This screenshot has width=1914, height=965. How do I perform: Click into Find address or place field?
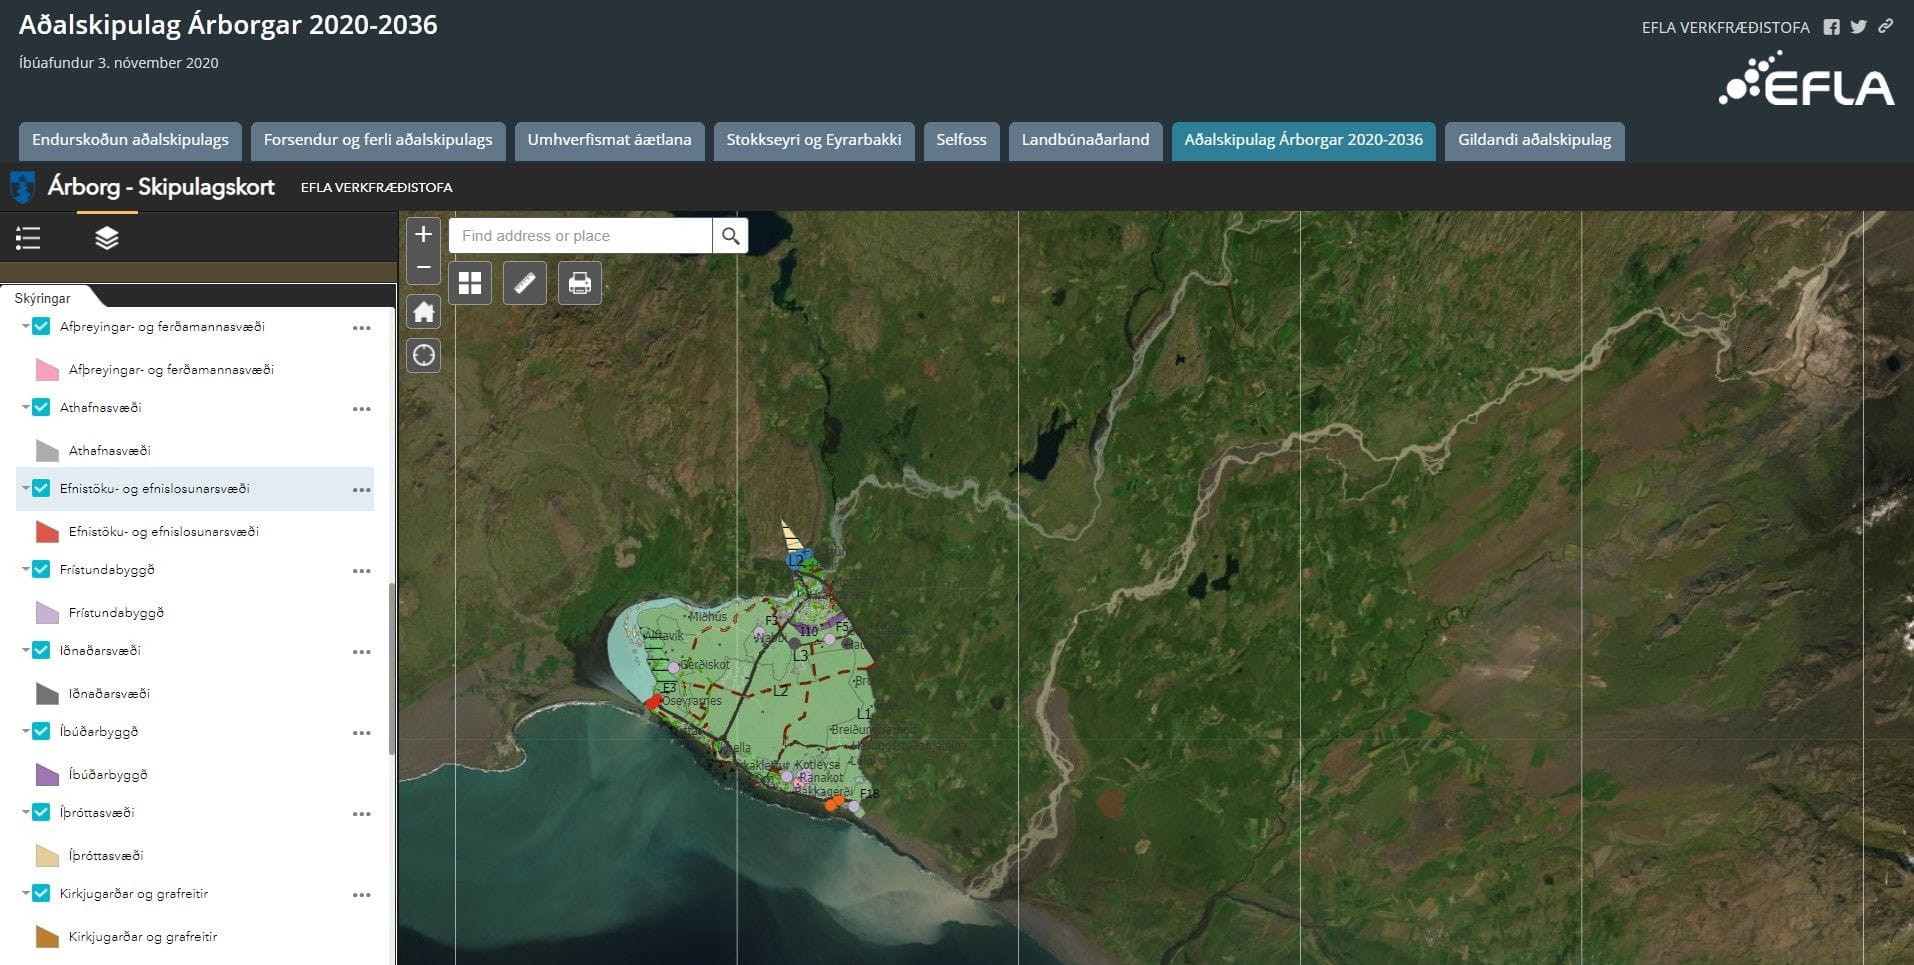click(x=580, y=236)
